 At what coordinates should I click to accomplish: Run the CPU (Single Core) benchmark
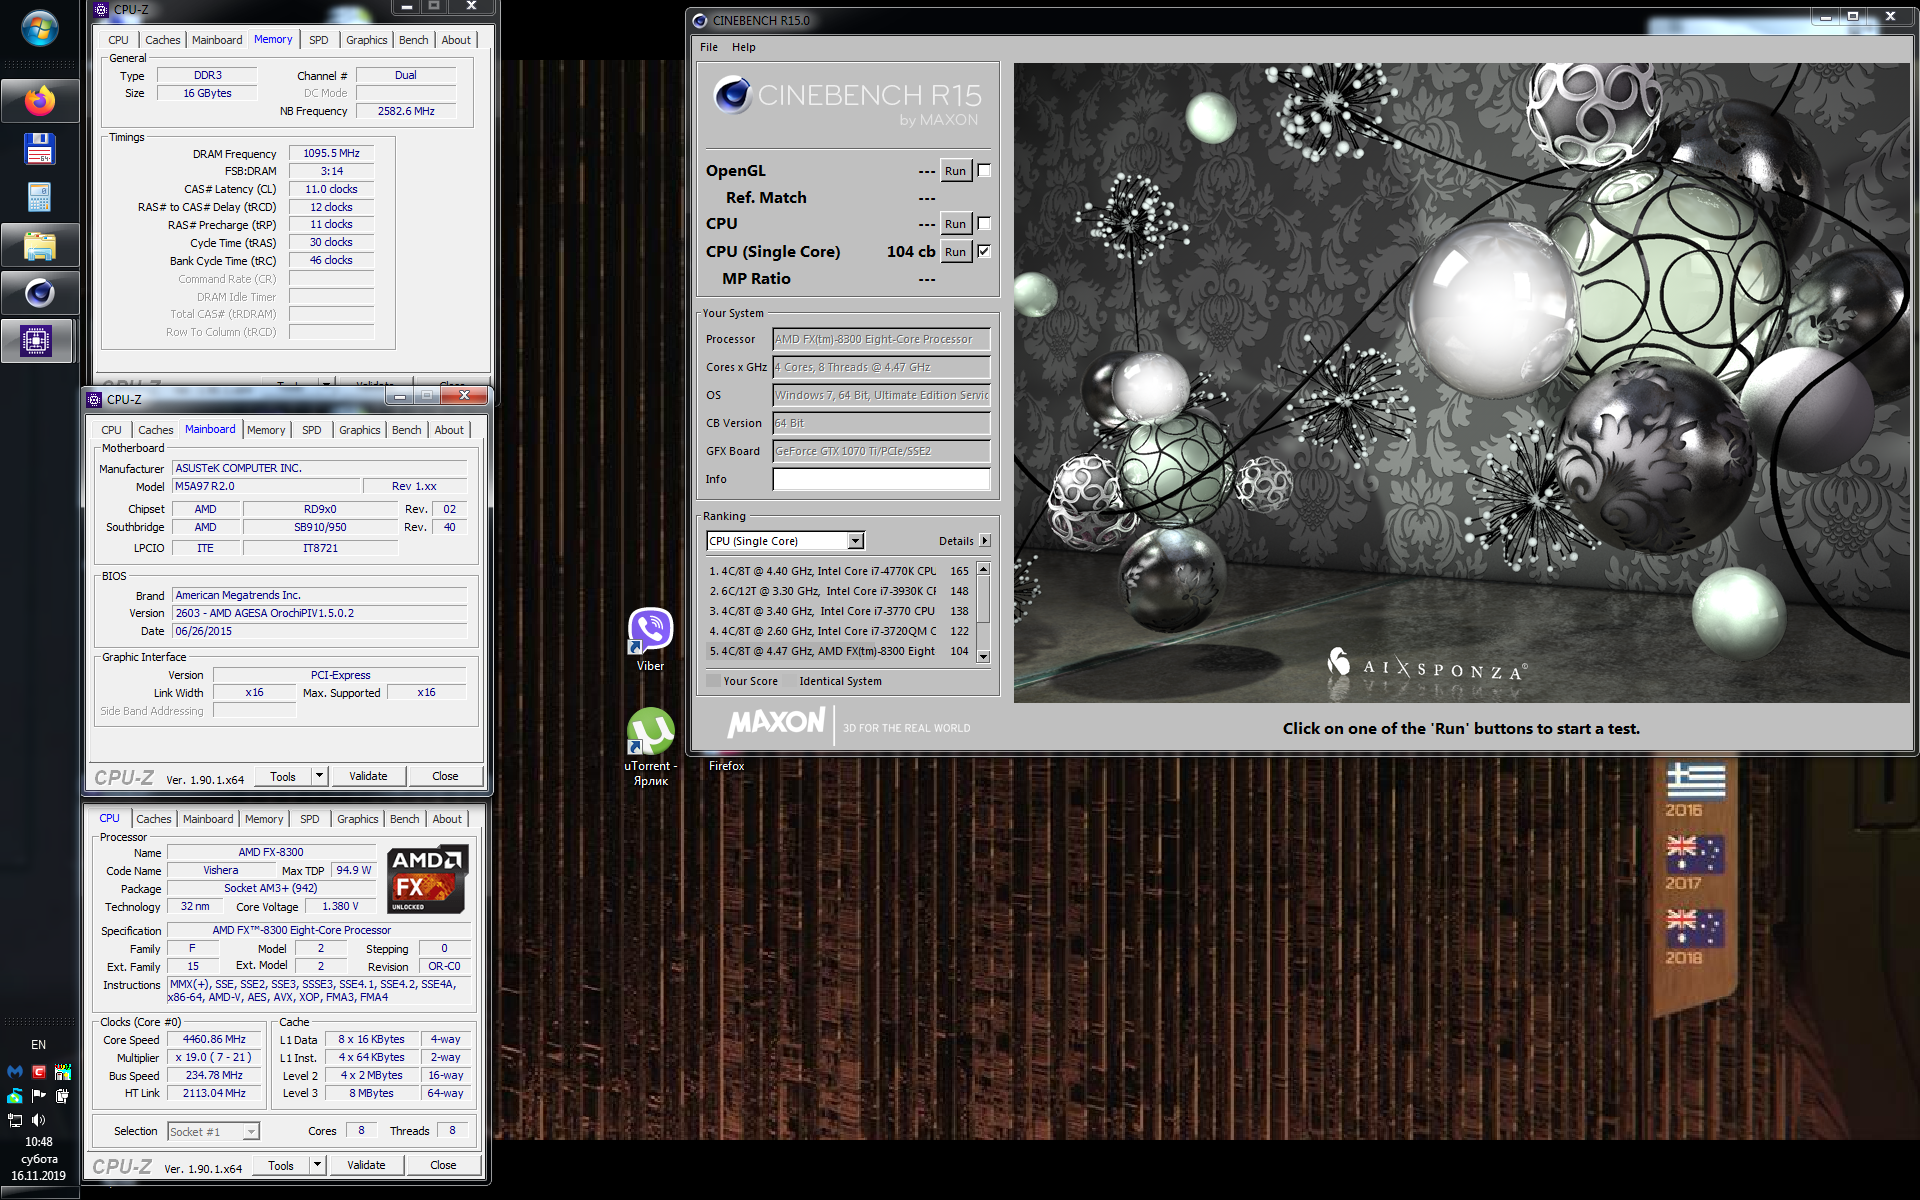pyautogui.click(x=956, y=252)
